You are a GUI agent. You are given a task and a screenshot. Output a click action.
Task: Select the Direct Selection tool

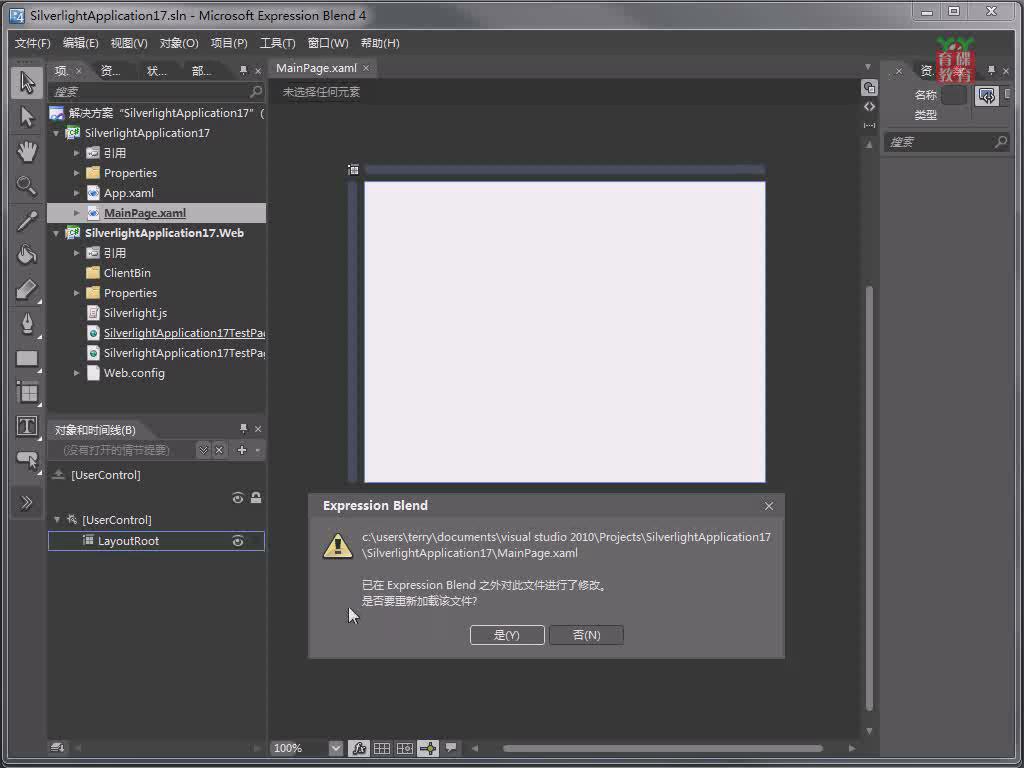pyautogui.click(x=27, y=118)
